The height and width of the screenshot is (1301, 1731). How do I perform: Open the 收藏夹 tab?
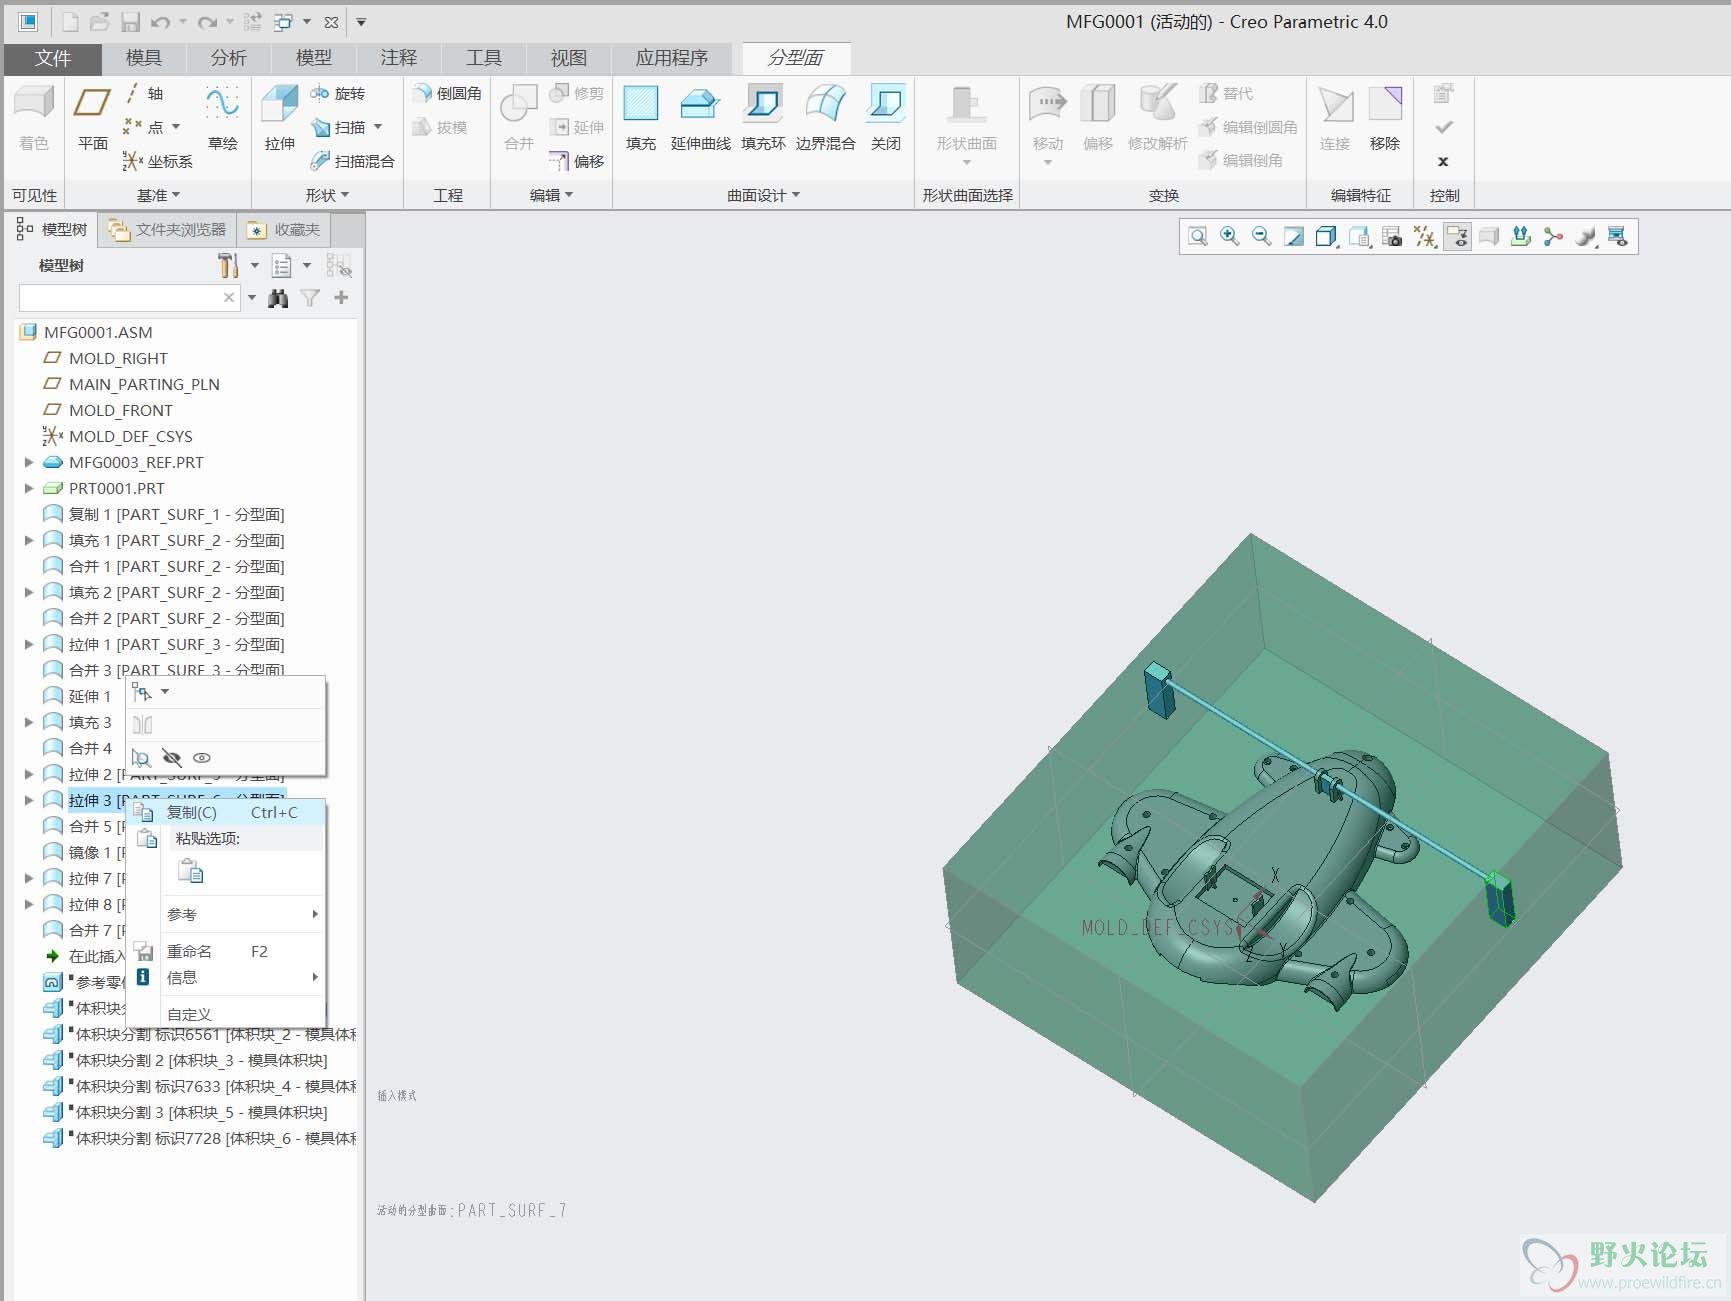coord(284,230)
